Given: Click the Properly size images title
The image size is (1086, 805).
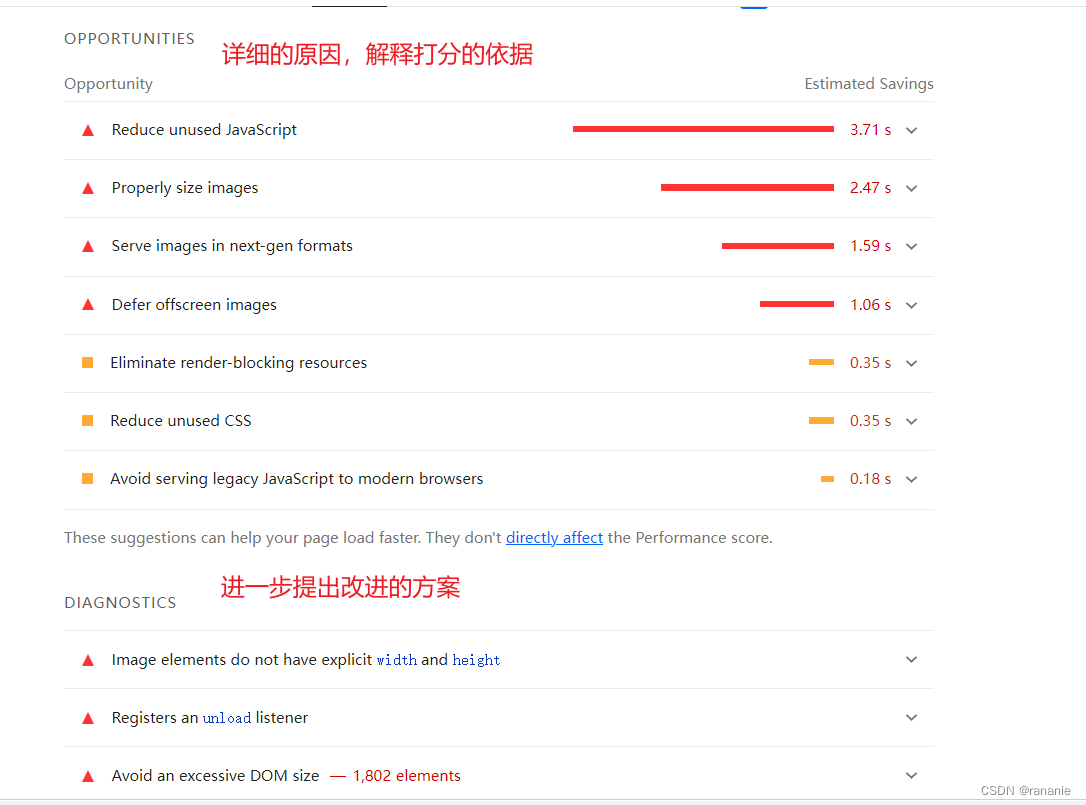Looking at the screenshot, I should (x=185, y=188).
